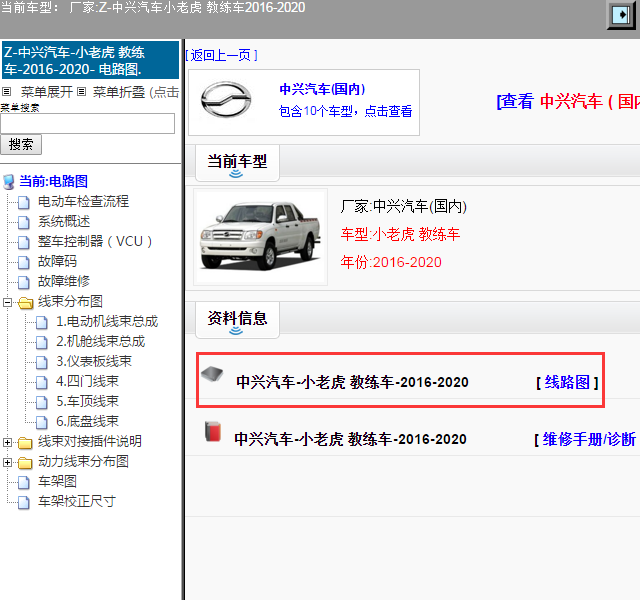Collapse the 线束分布图 tree folder
Screen dimensions: 640x600
(x=7, y=302)
